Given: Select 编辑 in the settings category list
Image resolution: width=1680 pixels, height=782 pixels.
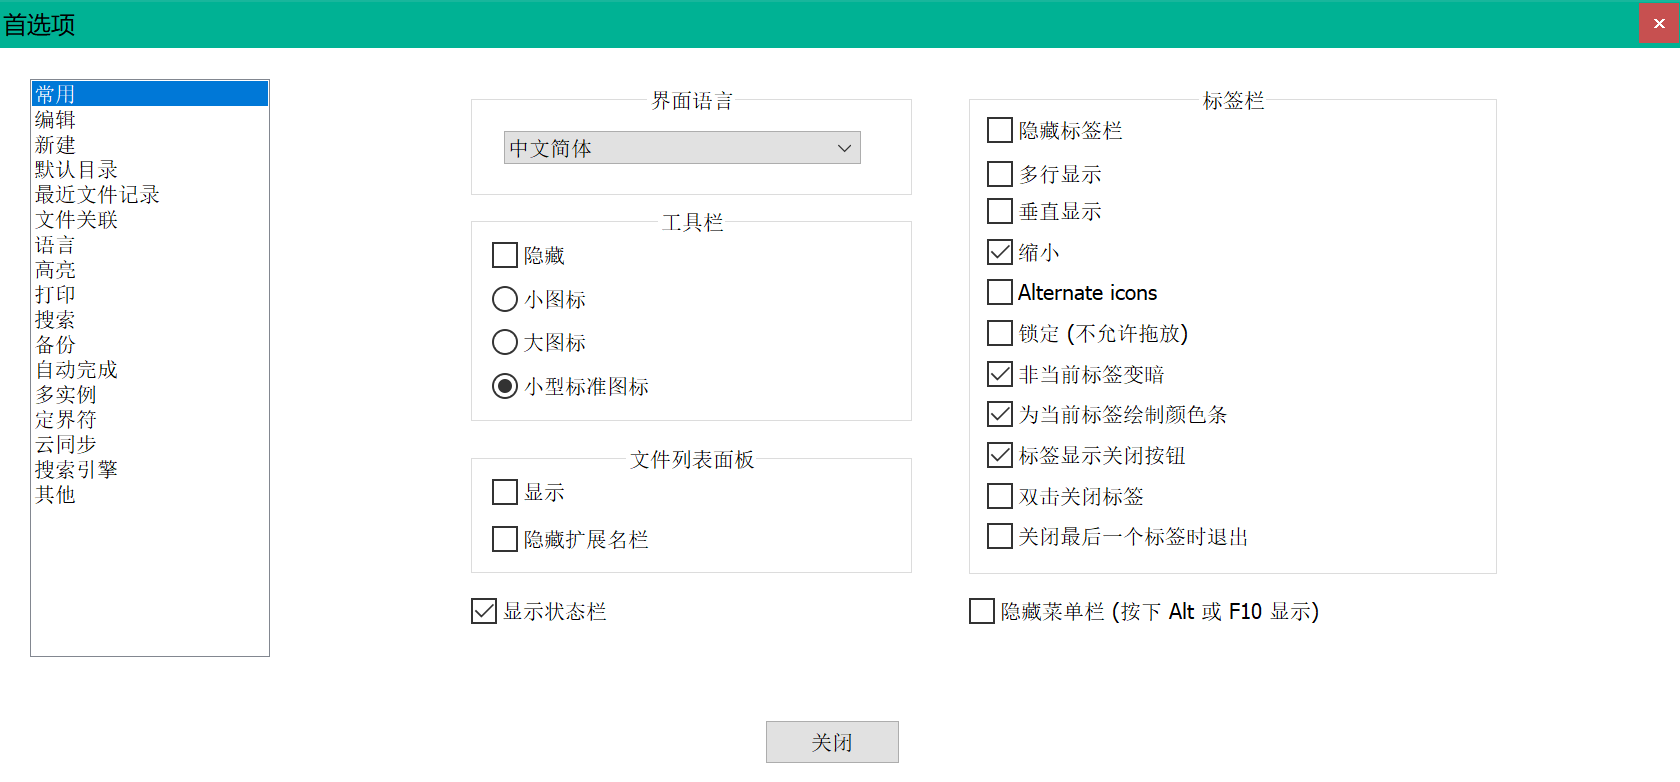Looking at the screenshot, I should point(55,118).
